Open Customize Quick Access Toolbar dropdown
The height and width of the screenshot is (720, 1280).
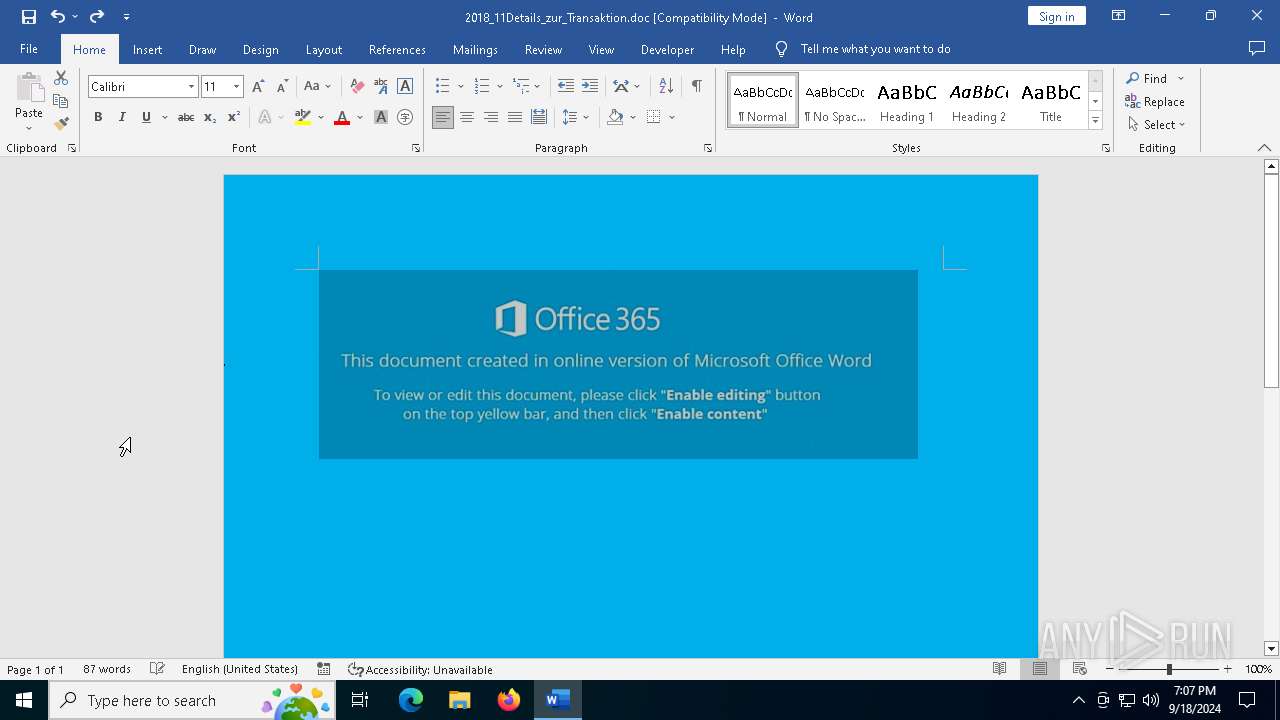tap(126, 16)
